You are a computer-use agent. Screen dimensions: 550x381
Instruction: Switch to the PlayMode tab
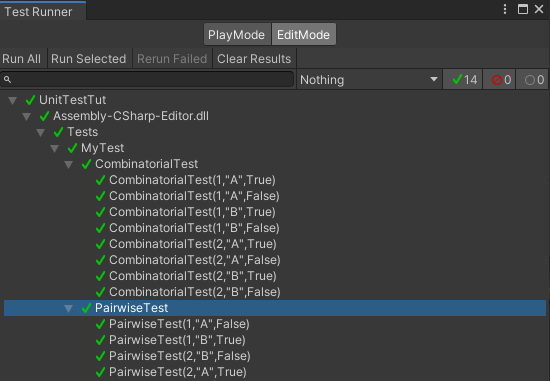236,35
